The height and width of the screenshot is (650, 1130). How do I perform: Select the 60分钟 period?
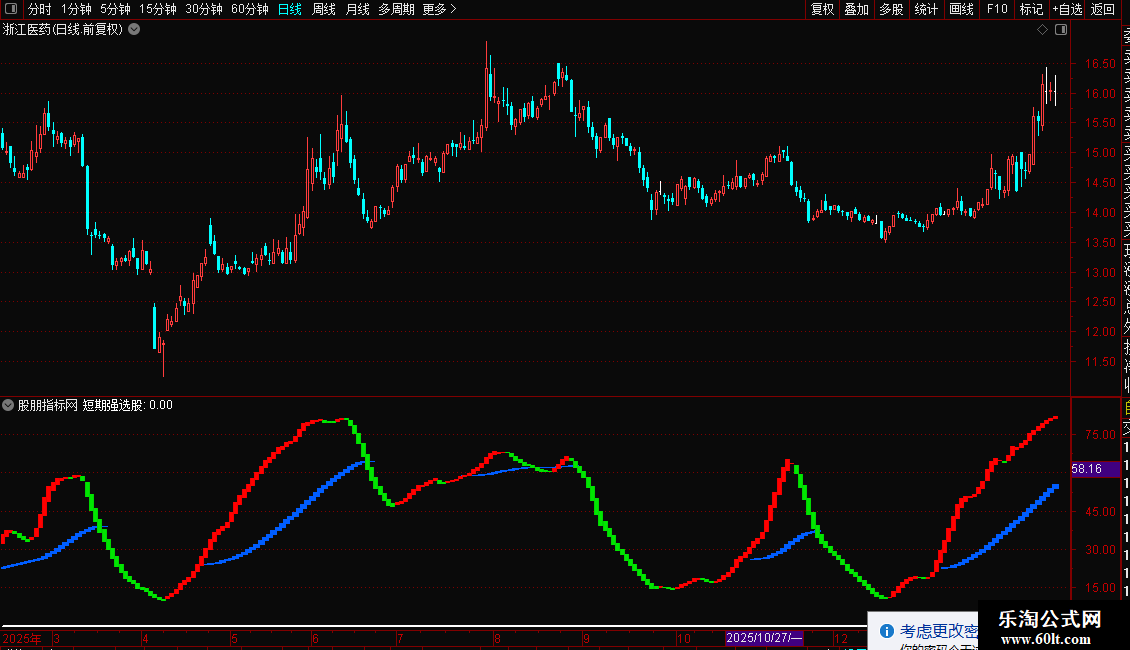pos(250,9)
